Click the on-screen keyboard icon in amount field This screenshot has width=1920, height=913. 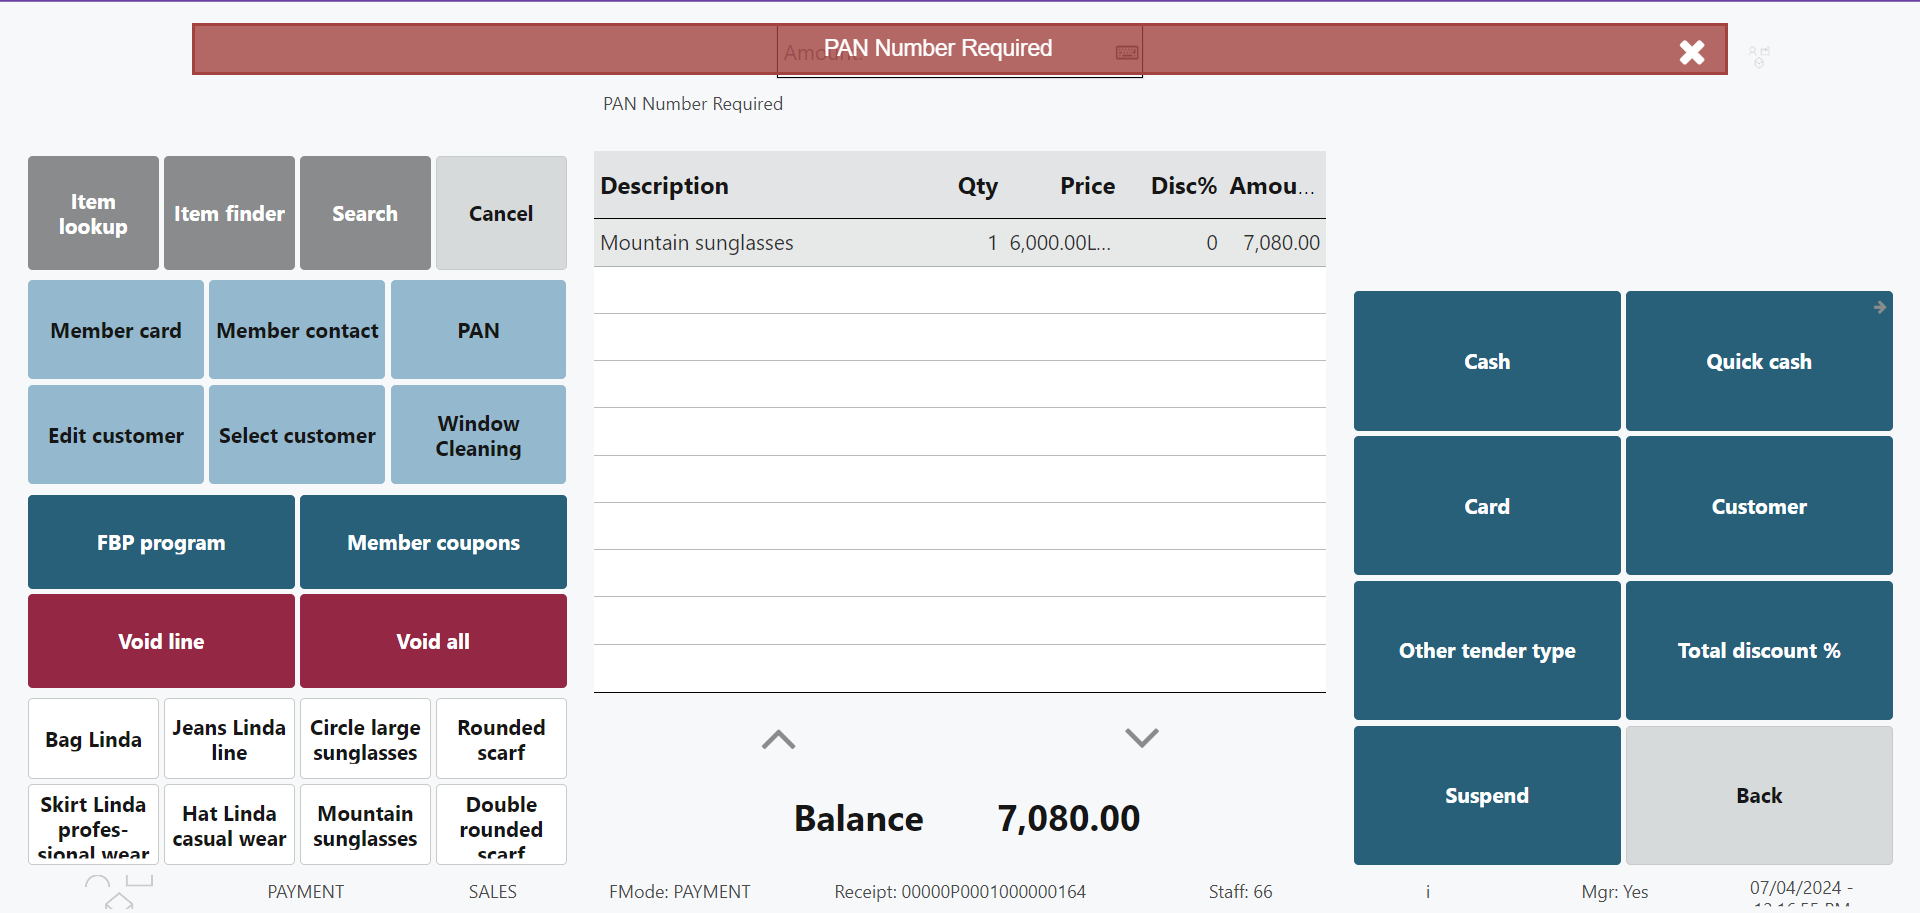coord(1127,52)
